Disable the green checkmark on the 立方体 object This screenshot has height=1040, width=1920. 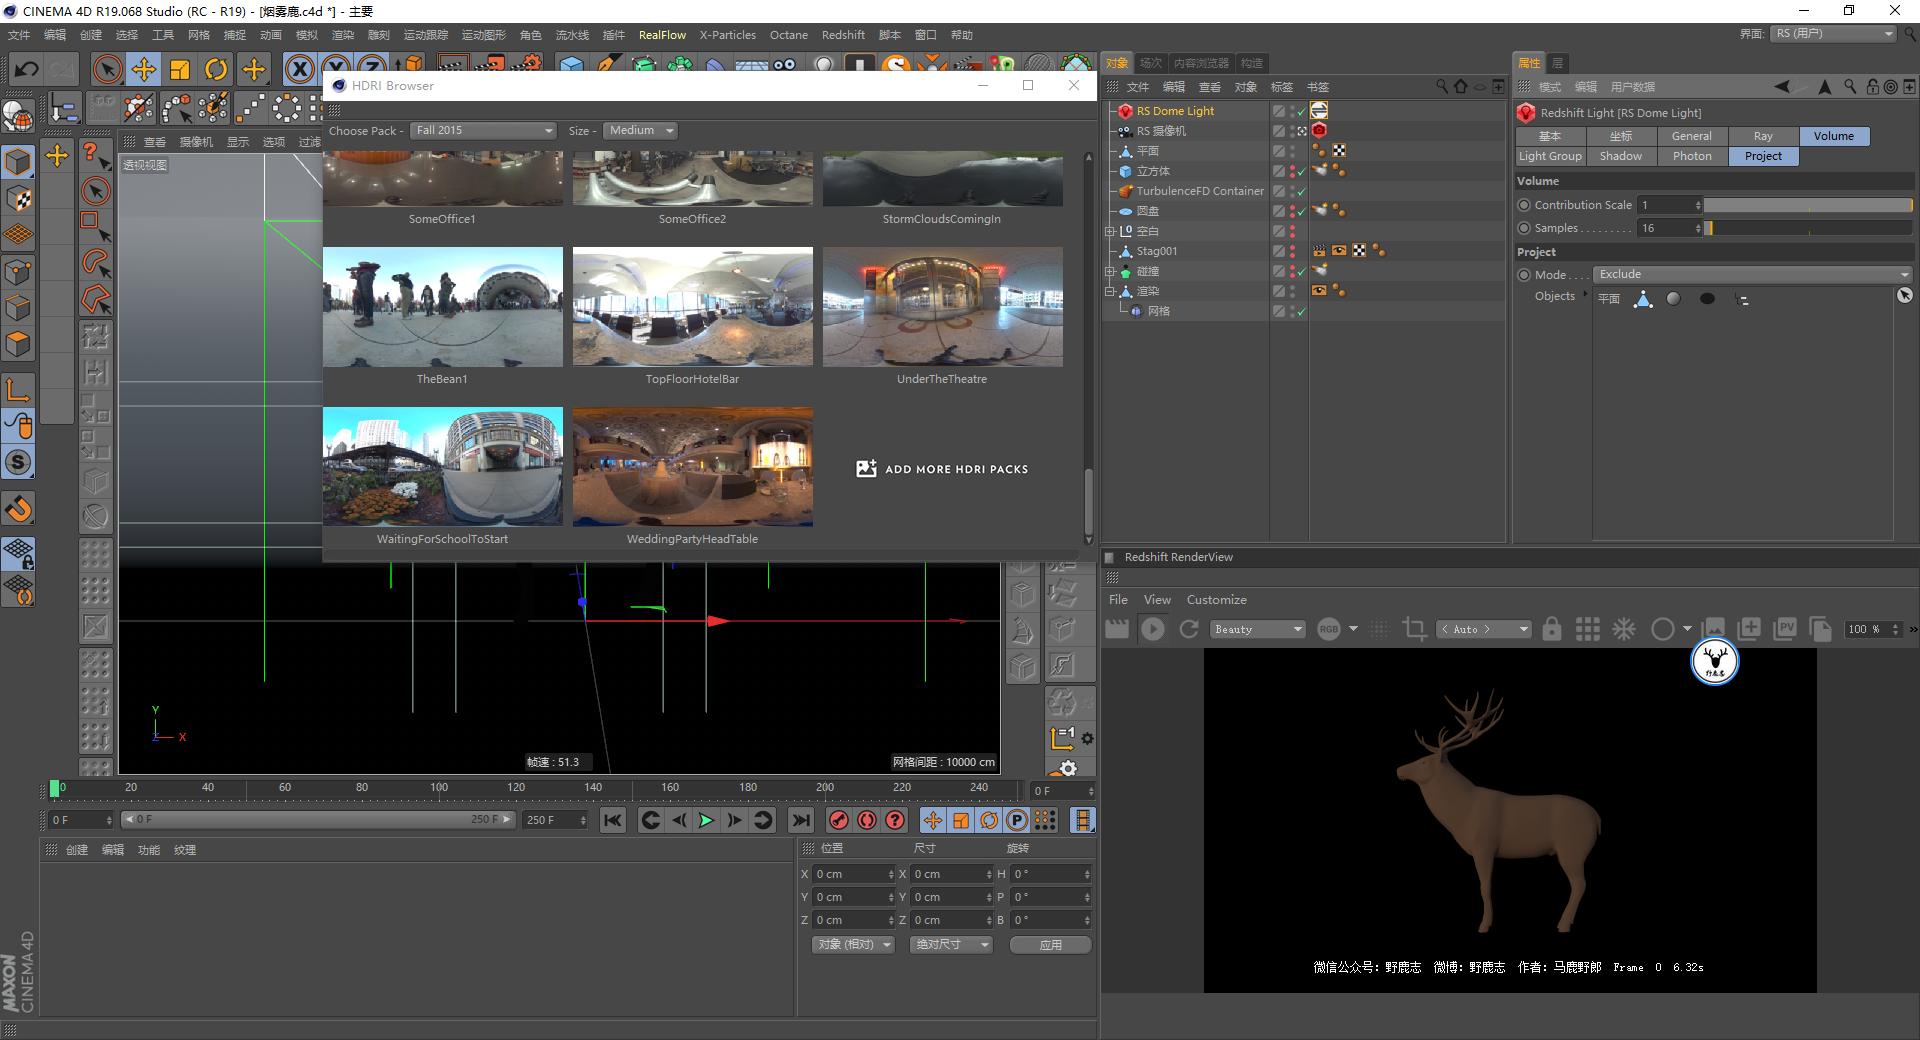pyautogui.click(x=1301, y=171)
